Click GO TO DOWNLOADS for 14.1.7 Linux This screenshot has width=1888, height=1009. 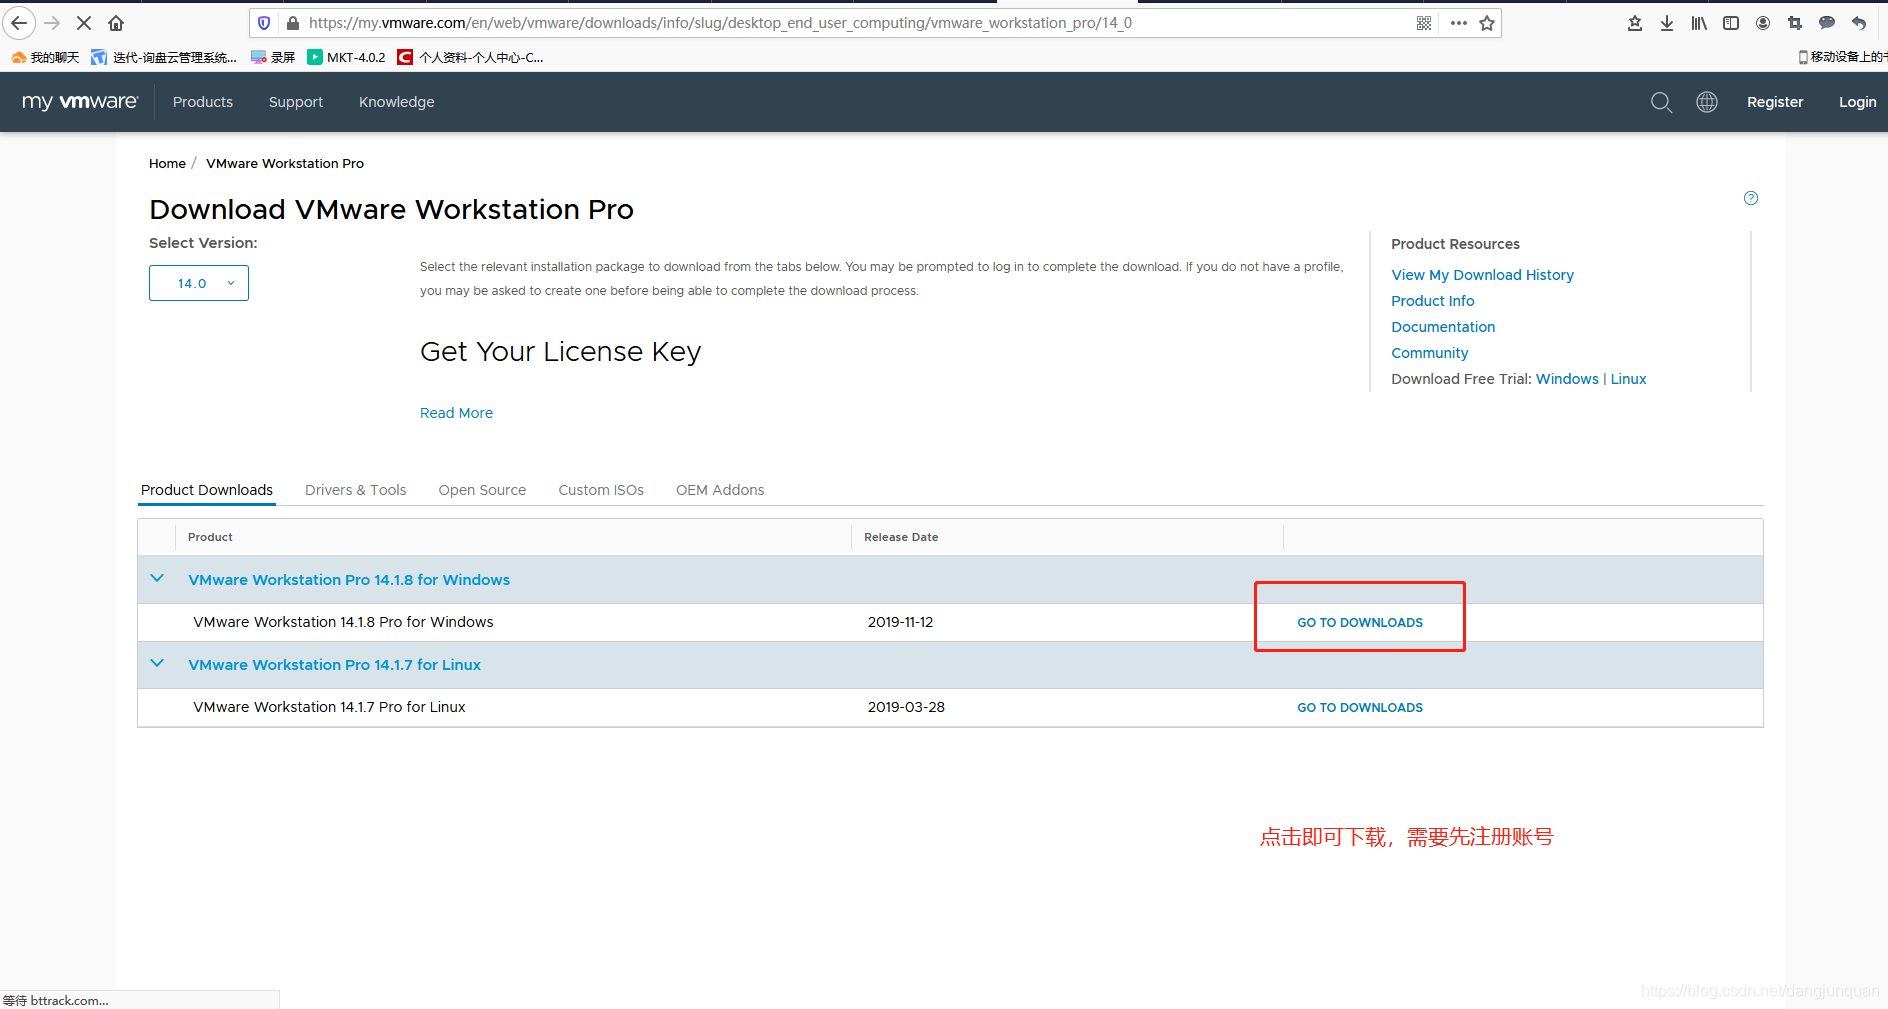(1360, 707)
